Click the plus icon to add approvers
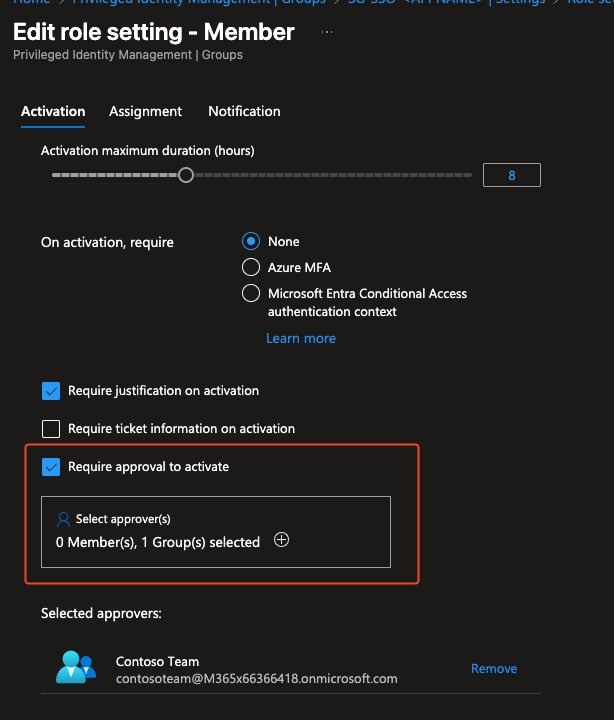The width and height of the screenshot is (614, 720). click(x=282, y=541)
